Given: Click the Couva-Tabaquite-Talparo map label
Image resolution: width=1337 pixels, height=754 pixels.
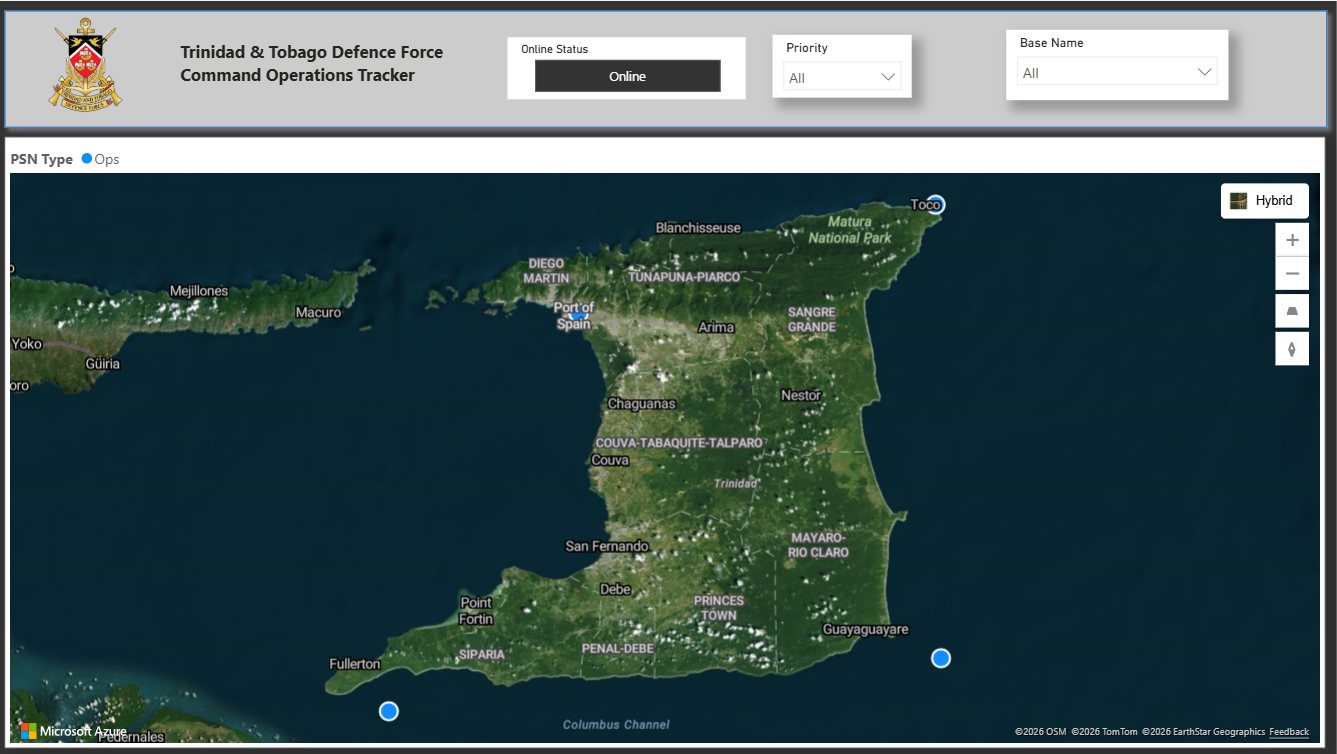Looking at the screenshot, I should coord(679,442).
